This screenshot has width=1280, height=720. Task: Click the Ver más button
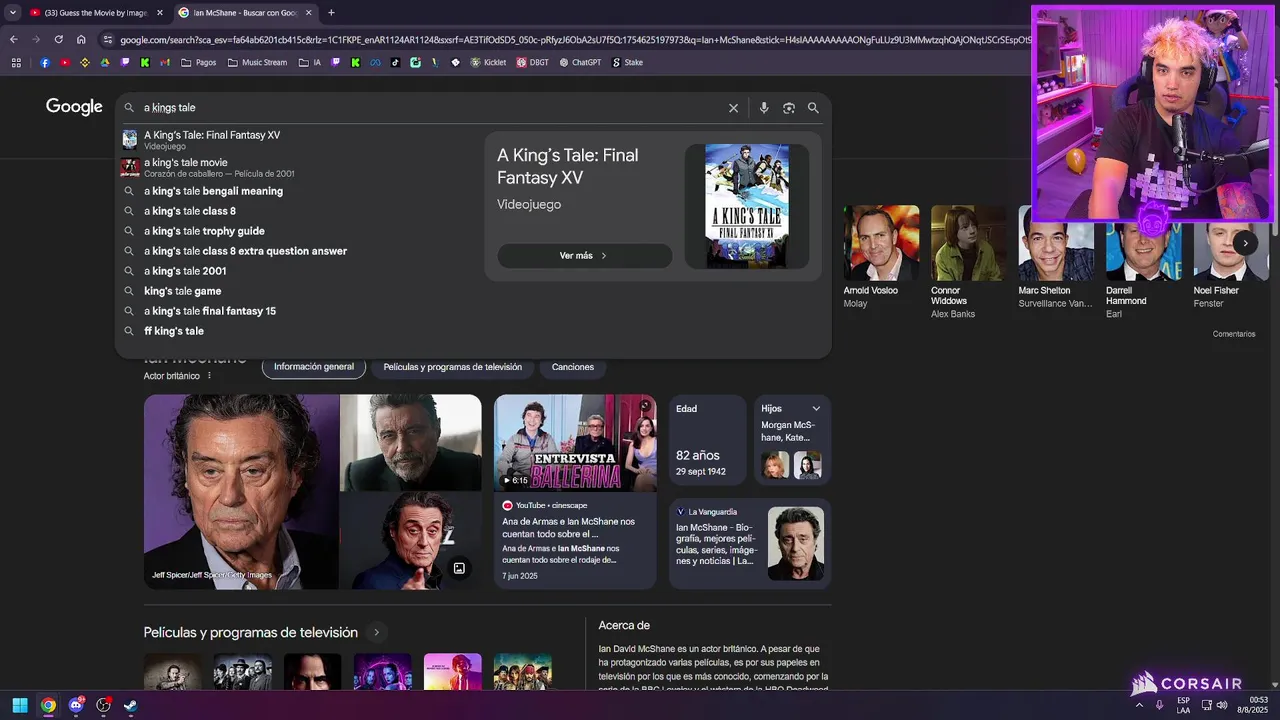pos(584,256)
